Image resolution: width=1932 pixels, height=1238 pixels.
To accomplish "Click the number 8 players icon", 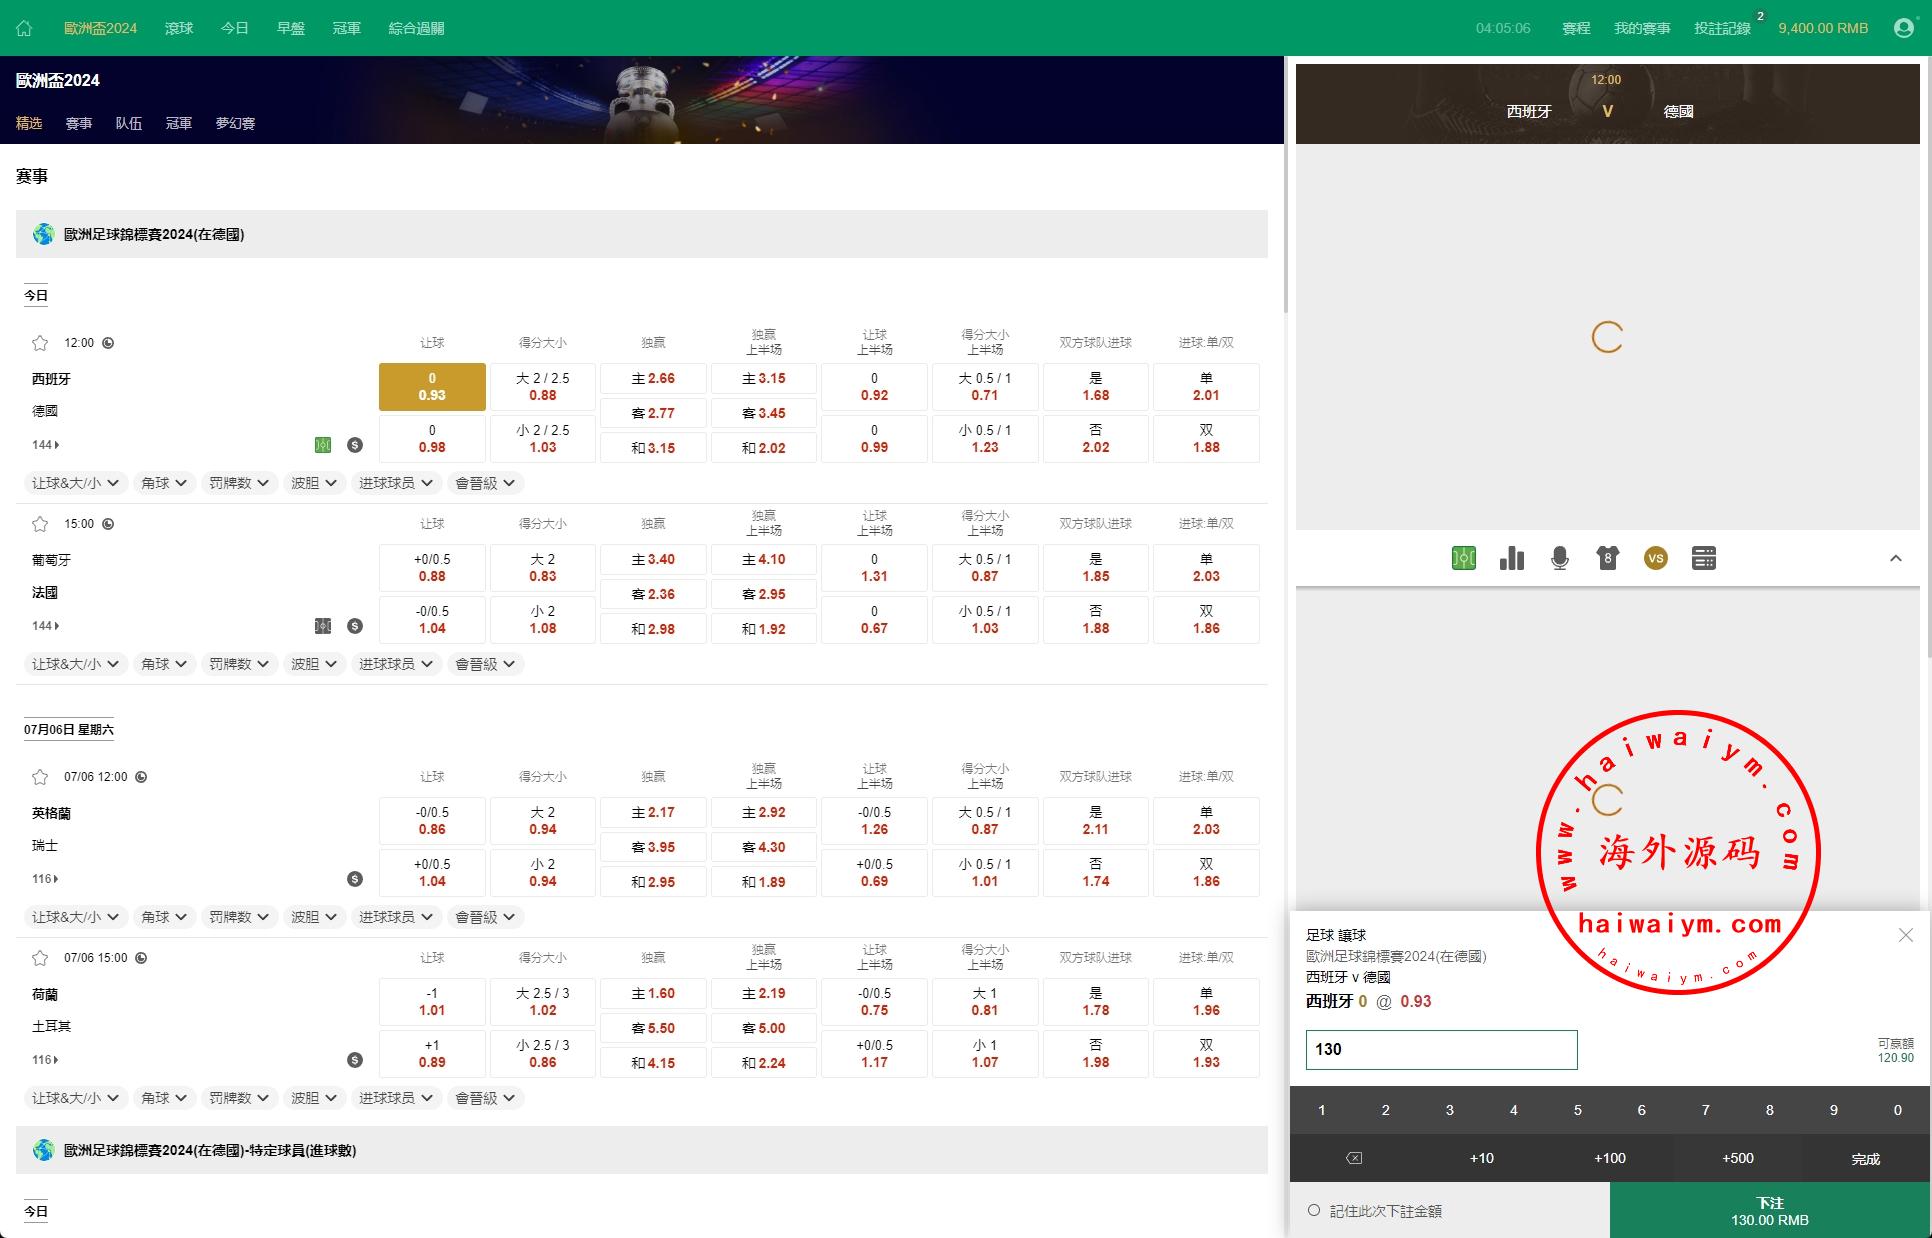I will pos(1607,558).
